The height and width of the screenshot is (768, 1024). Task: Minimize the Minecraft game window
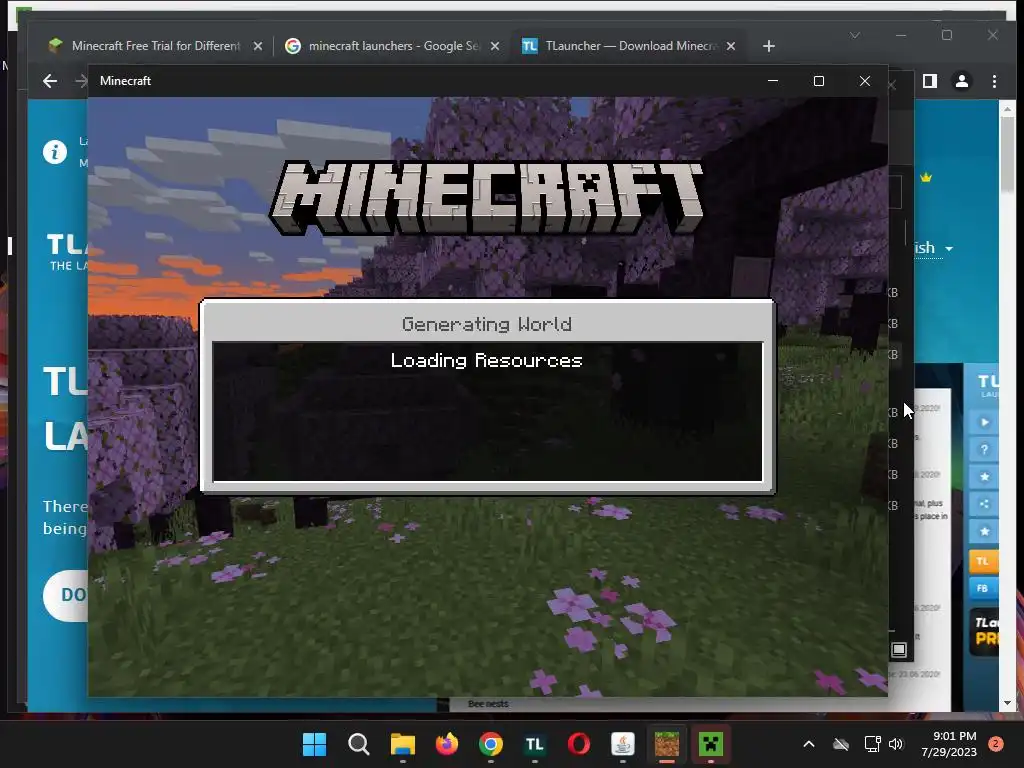[773, 81]
